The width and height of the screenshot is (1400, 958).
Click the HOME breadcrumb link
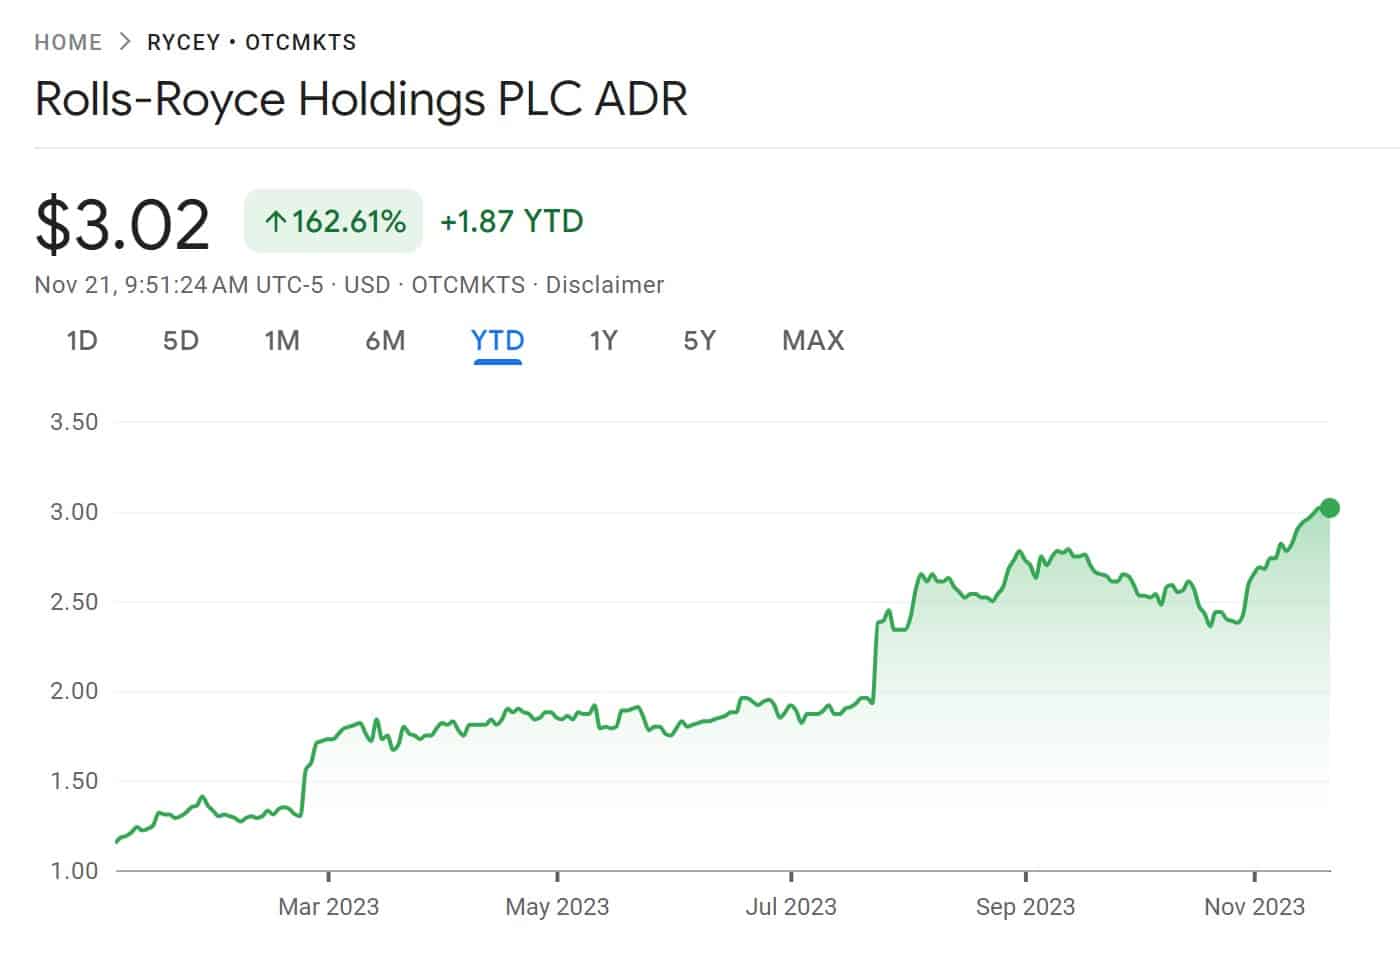68,42
